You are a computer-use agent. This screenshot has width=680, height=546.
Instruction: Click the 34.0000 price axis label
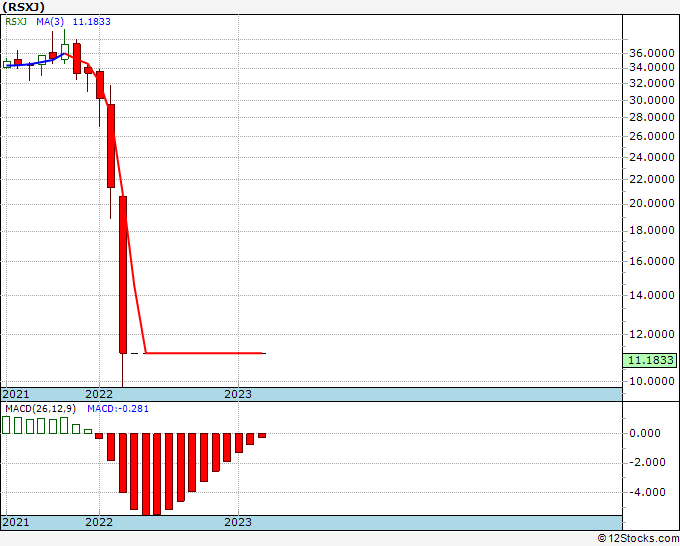(x=652, y=67)
